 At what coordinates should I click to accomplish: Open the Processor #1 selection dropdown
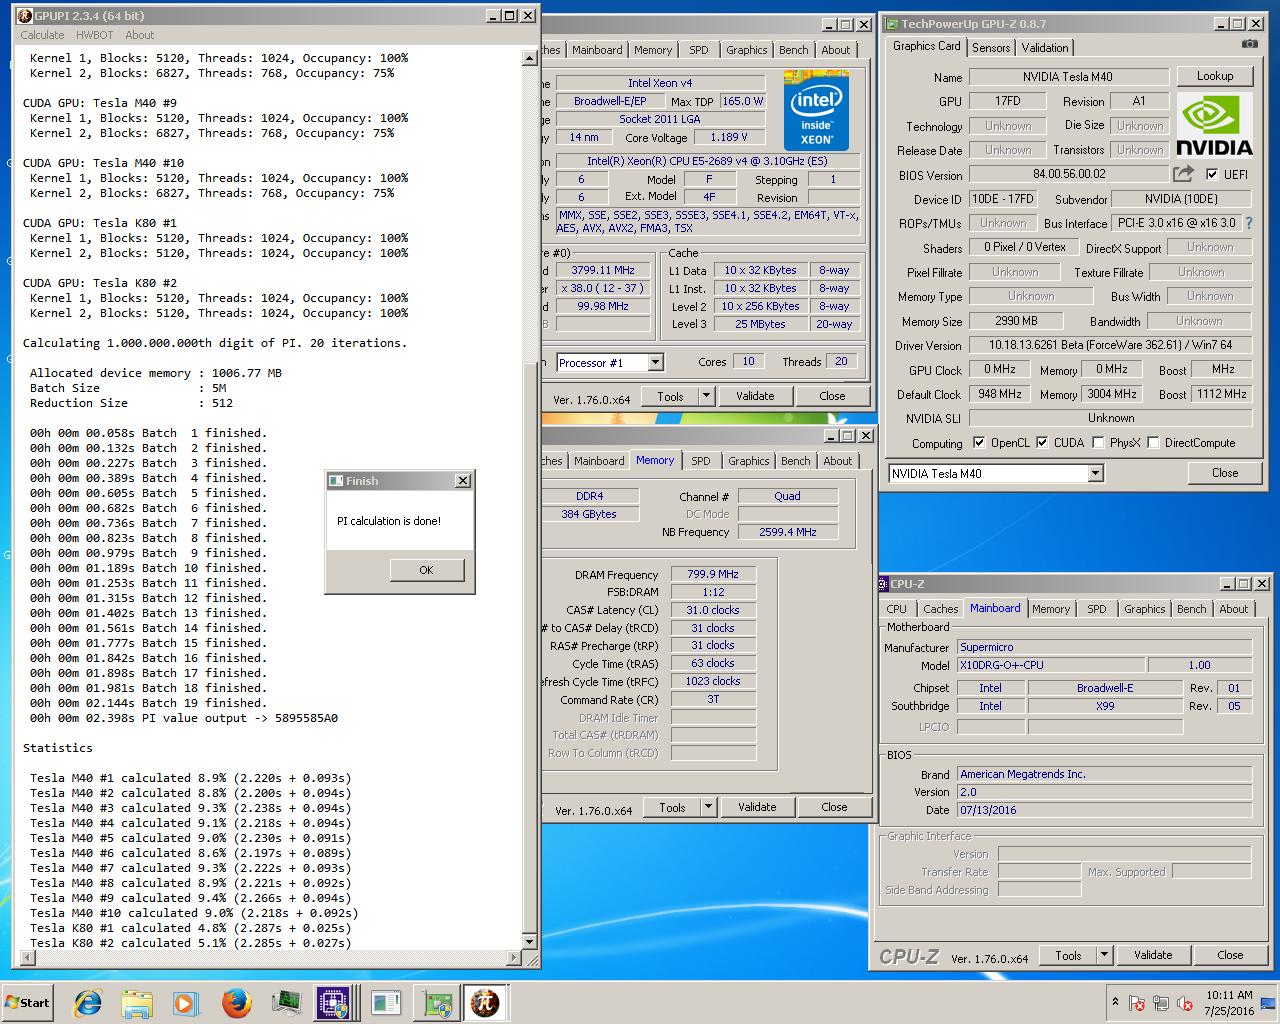pyautogui.click(x=655, y=362)
